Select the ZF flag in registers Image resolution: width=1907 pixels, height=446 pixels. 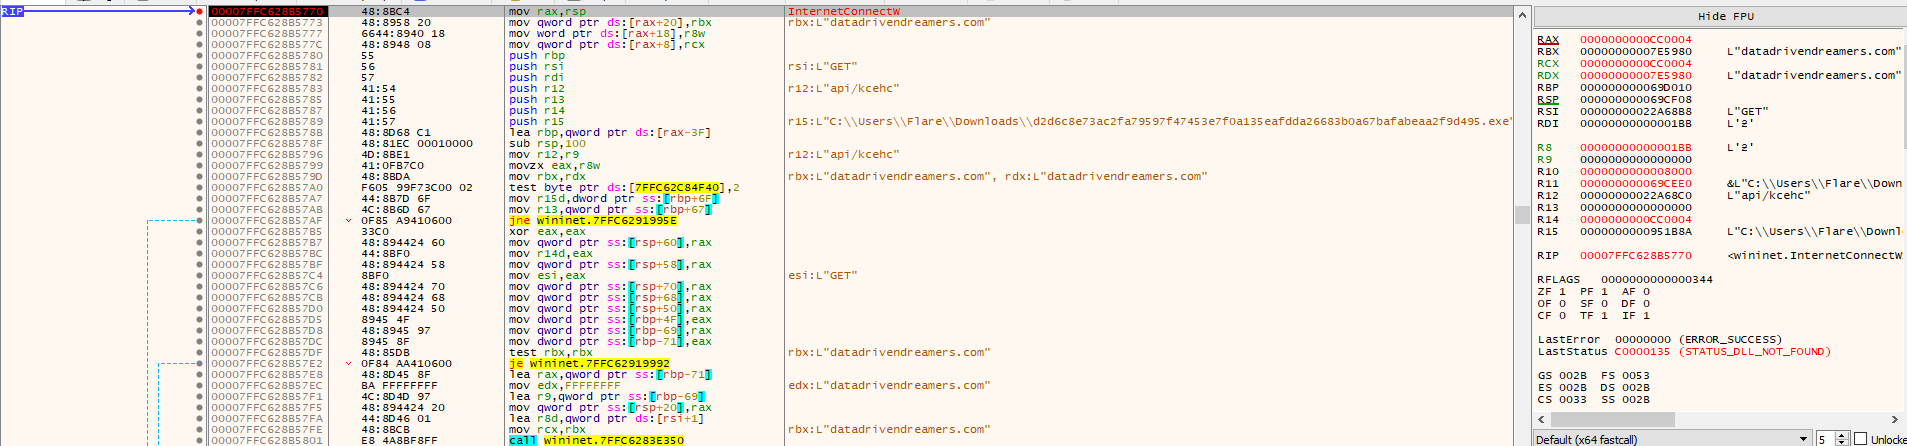(1552, 292)
